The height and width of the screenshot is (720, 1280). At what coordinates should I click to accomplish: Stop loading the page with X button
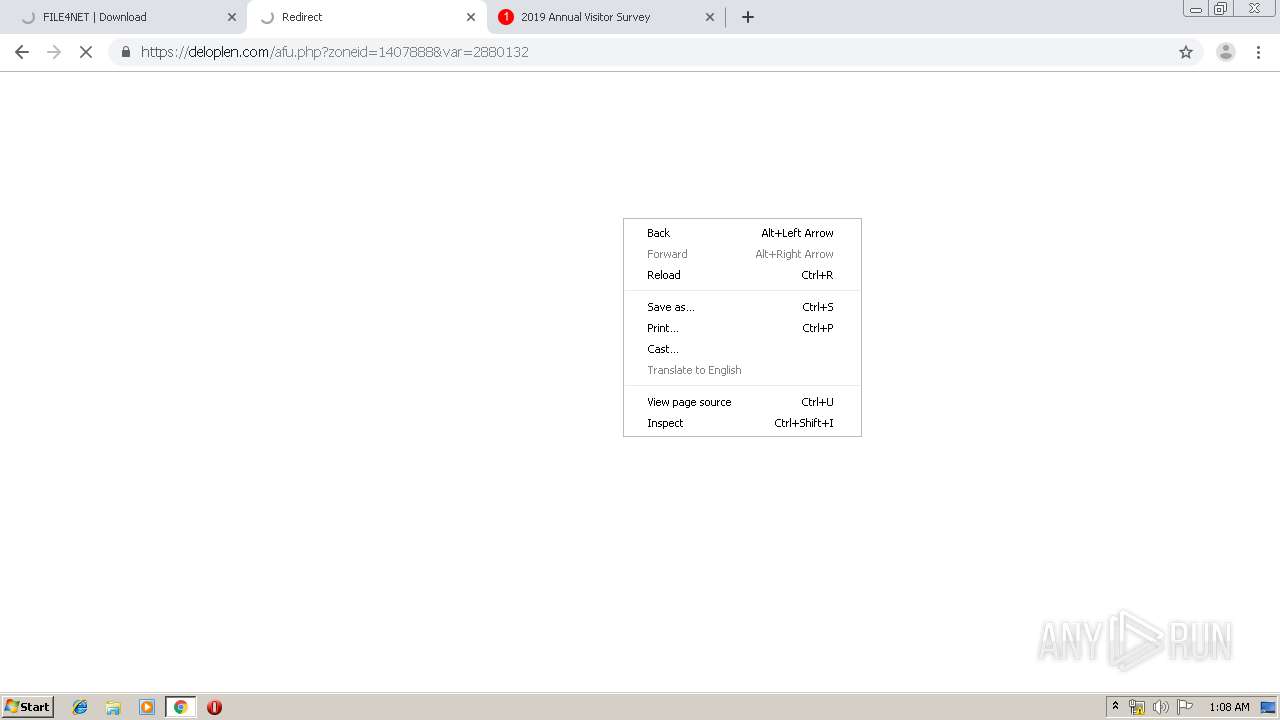pos(86,52)
